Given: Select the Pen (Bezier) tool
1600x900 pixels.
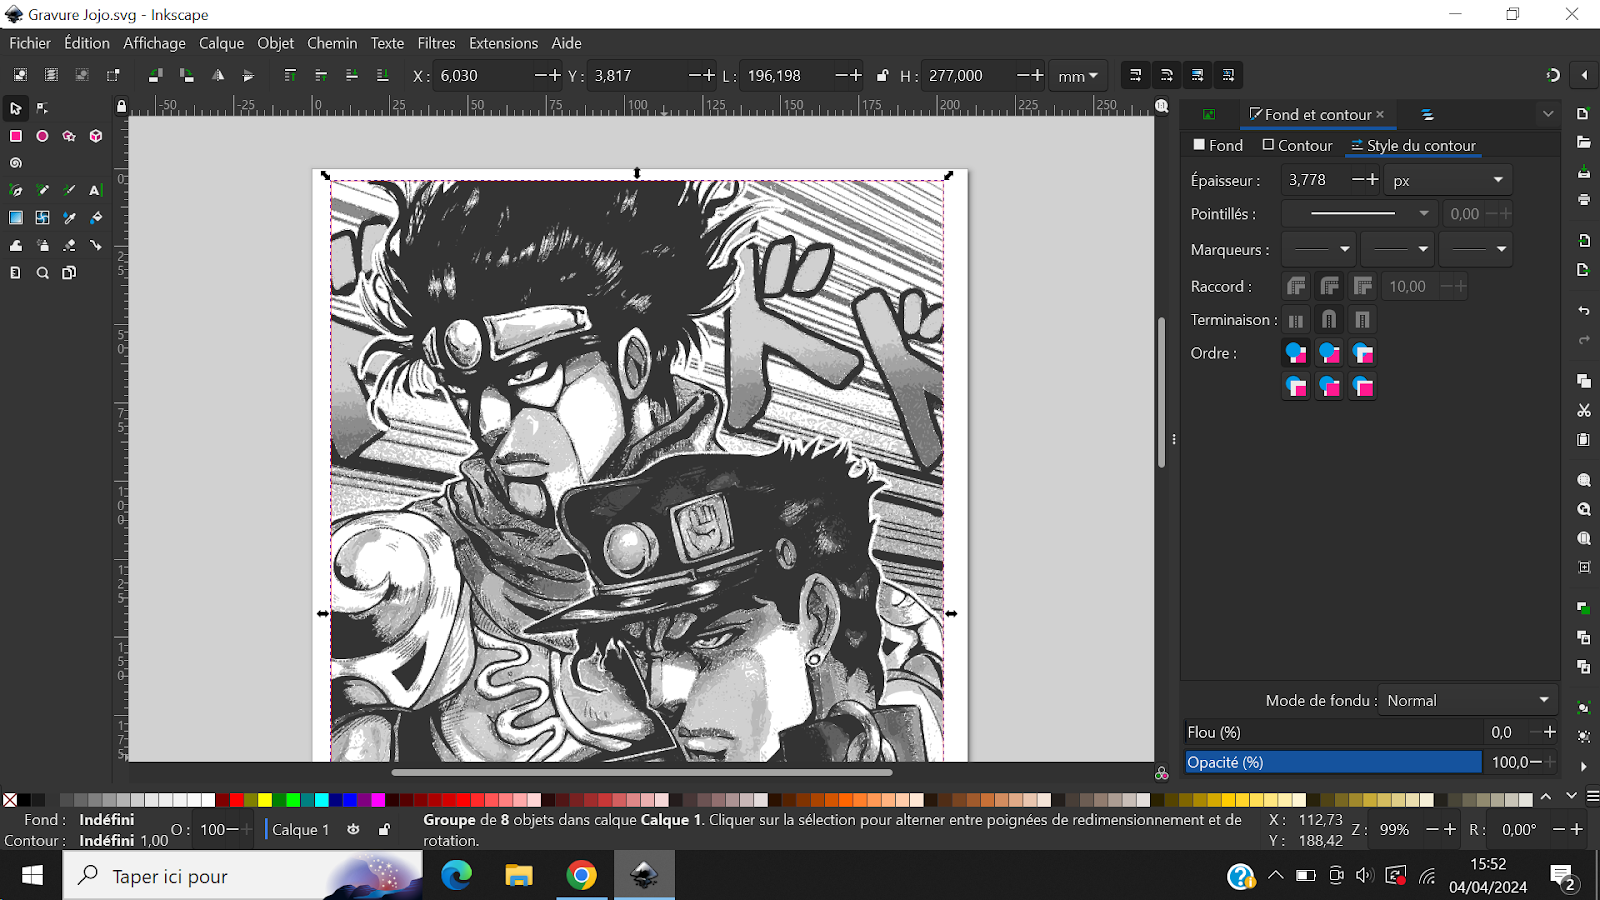Looking at the screenshot, I should [x=15, y=190].
